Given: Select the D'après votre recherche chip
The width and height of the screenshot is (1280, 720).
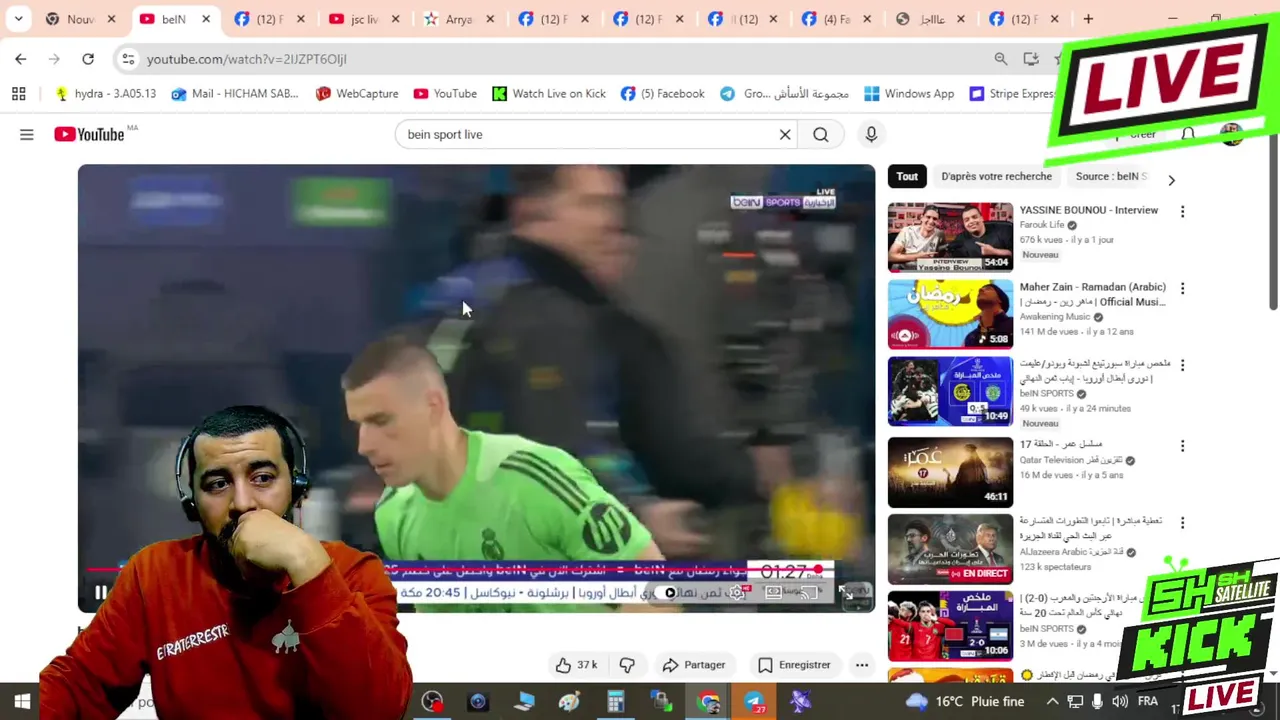Looking at the screenshot, I should pyautogui.click(x=996, y=176).
